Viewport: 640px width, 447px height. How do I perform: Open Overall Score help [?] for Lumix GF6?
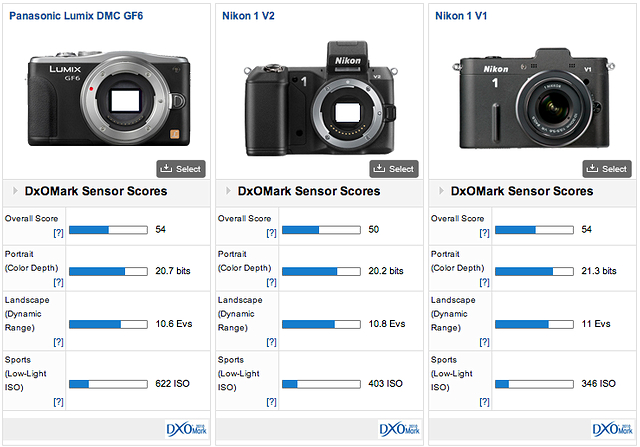point(58,233)
